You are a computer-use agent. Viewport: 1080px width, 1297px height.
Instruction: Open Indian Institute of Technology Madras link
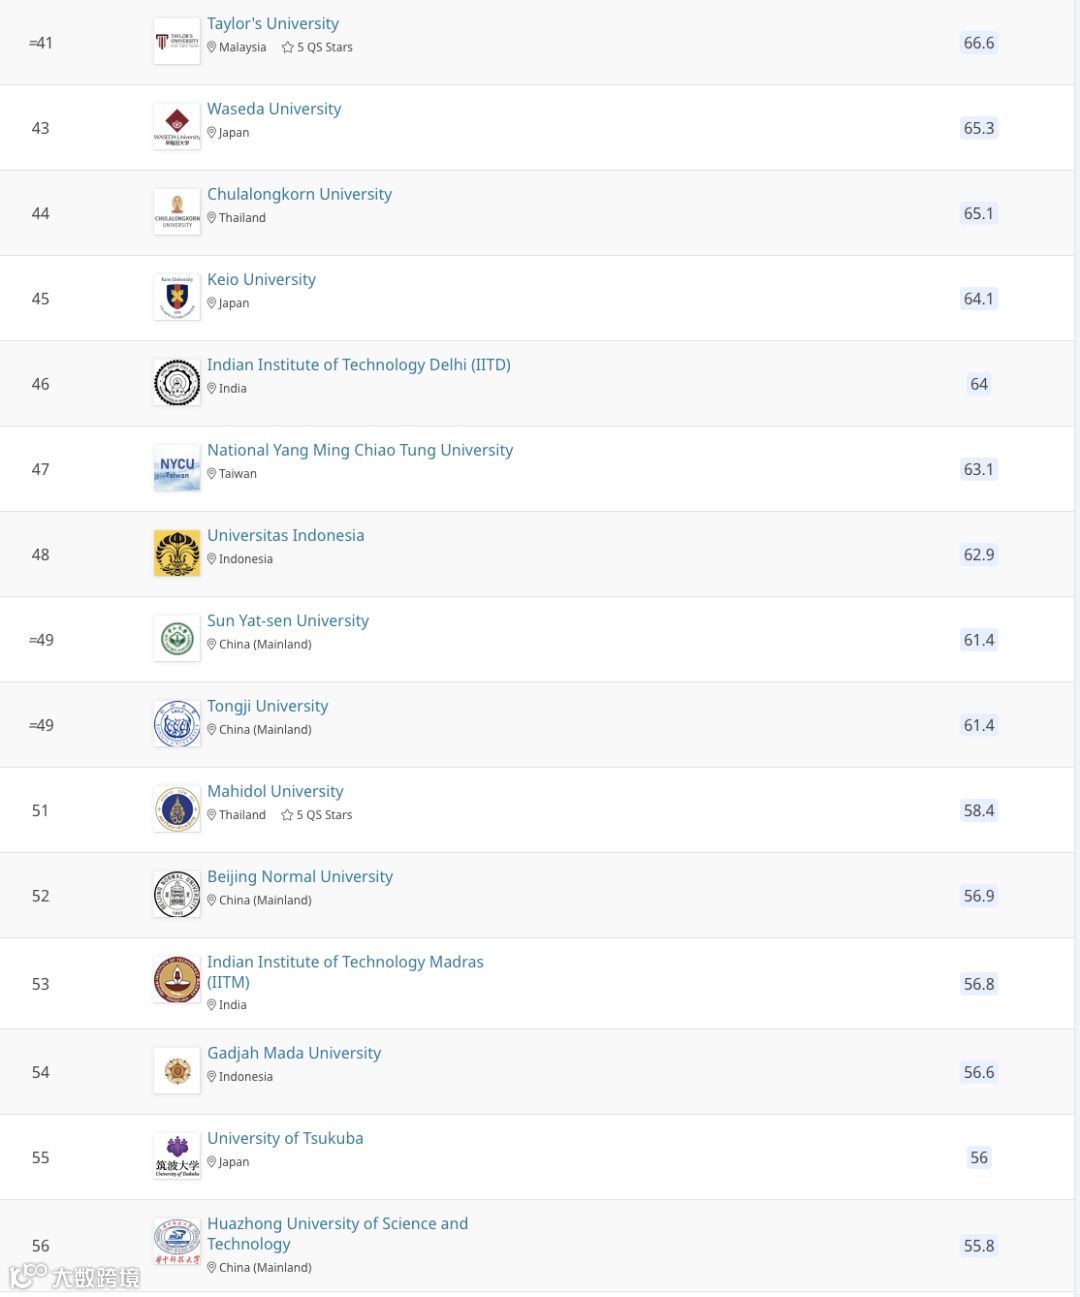345,972
